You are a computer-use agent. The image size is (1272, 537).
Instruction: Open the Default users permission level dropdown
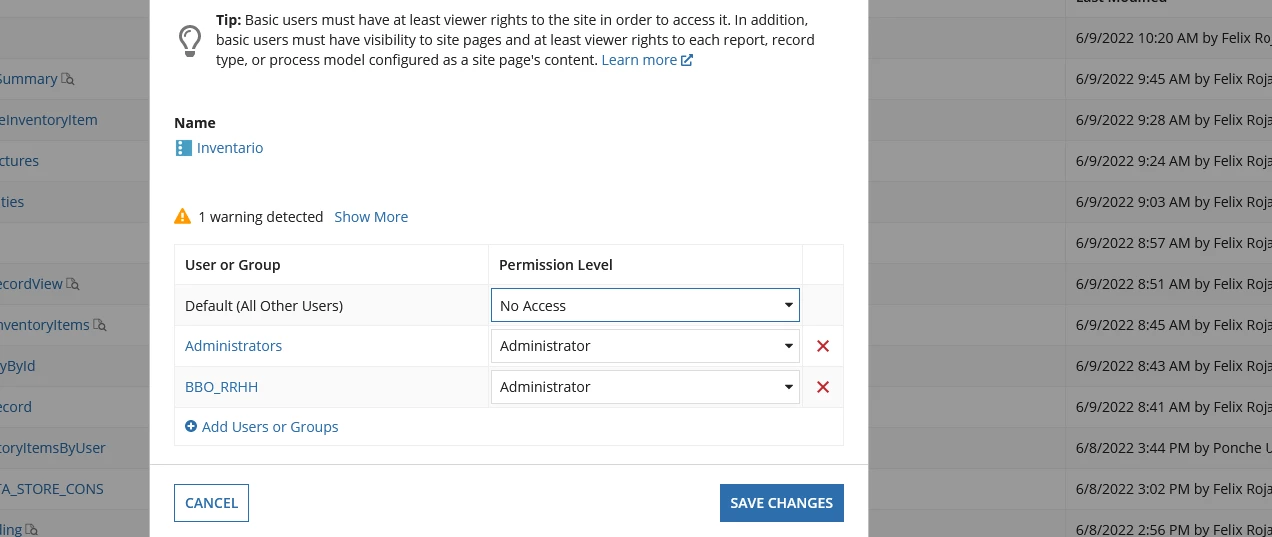point(645,305)
